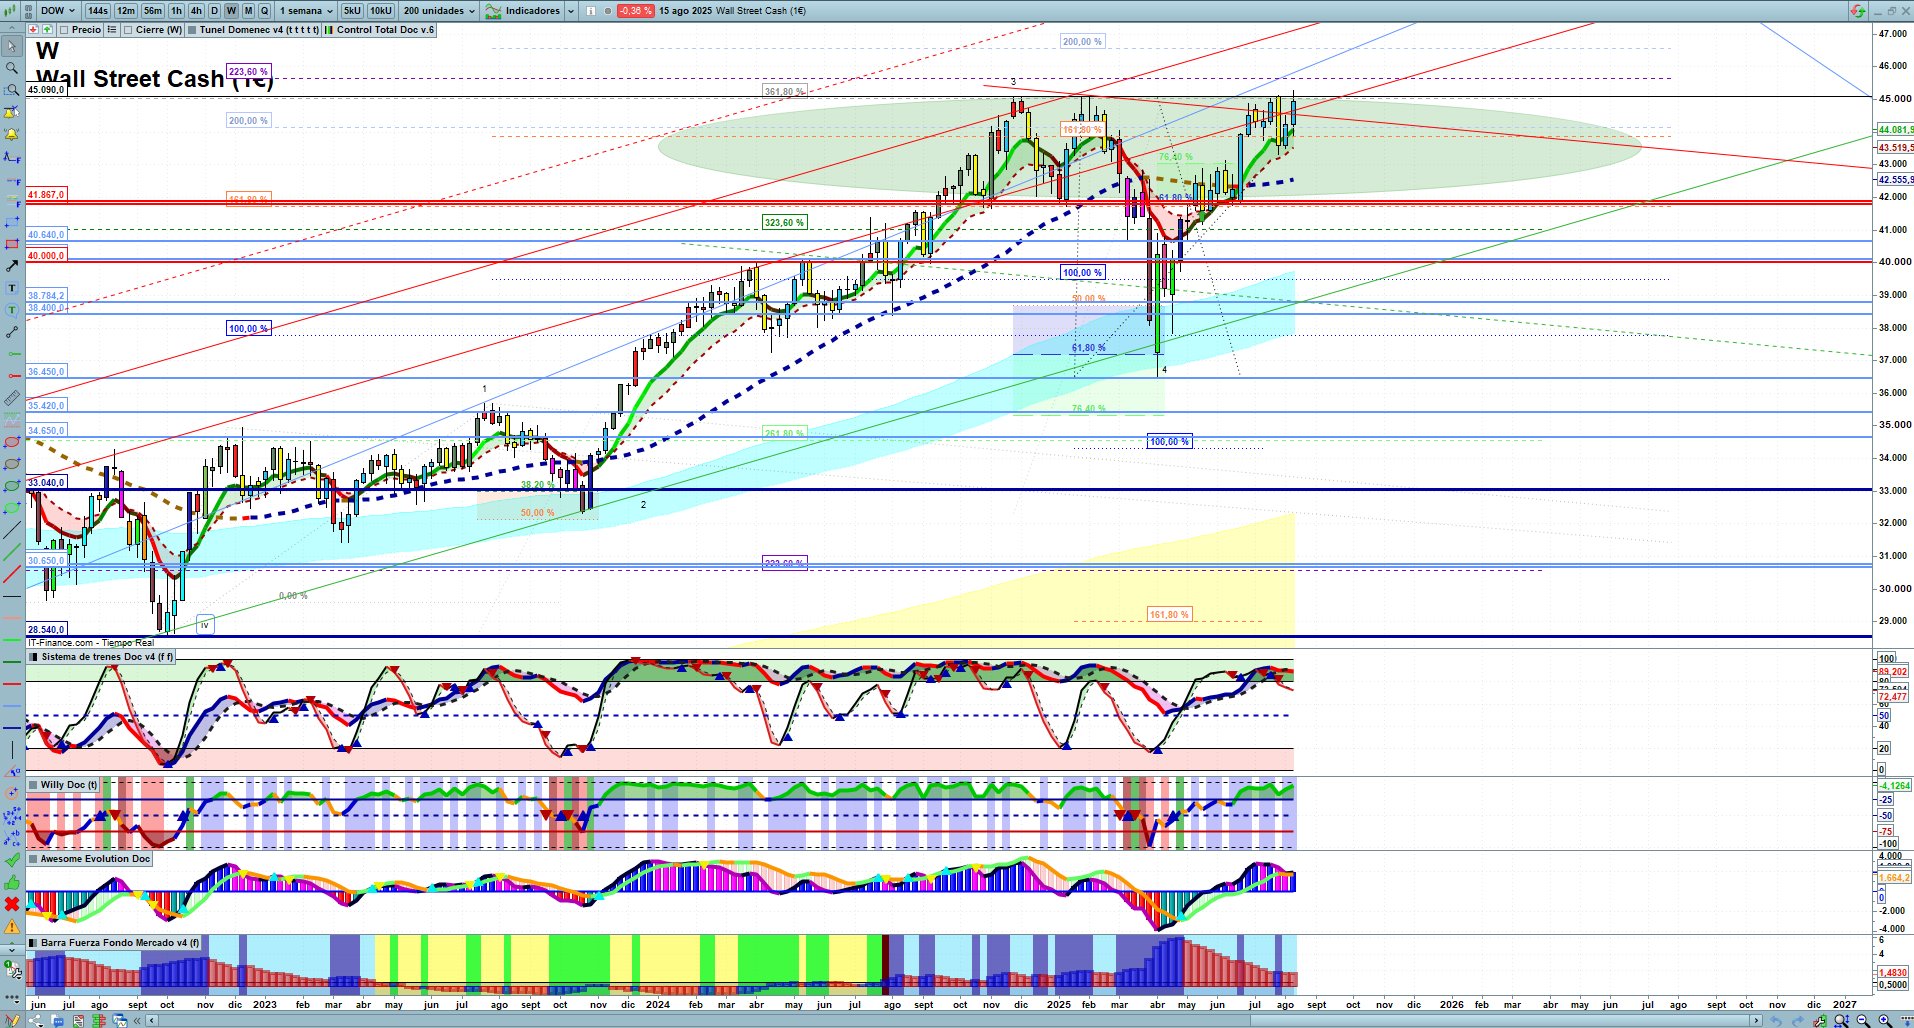Image resolution: width=1914 pixels, height=1028 pixels.
Task: Select the red diagonal line tool
Action: pyautogui.click(x=12, y=574)
